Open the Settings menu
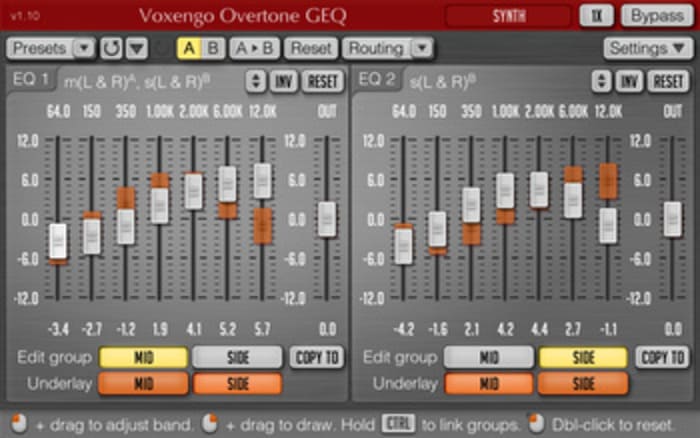 [648, 48]
